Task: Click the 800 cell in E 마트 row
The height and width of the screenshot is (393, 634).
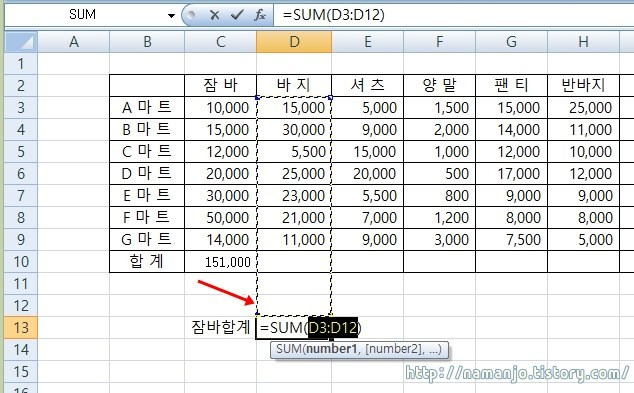Action: (x=440, y=196)
